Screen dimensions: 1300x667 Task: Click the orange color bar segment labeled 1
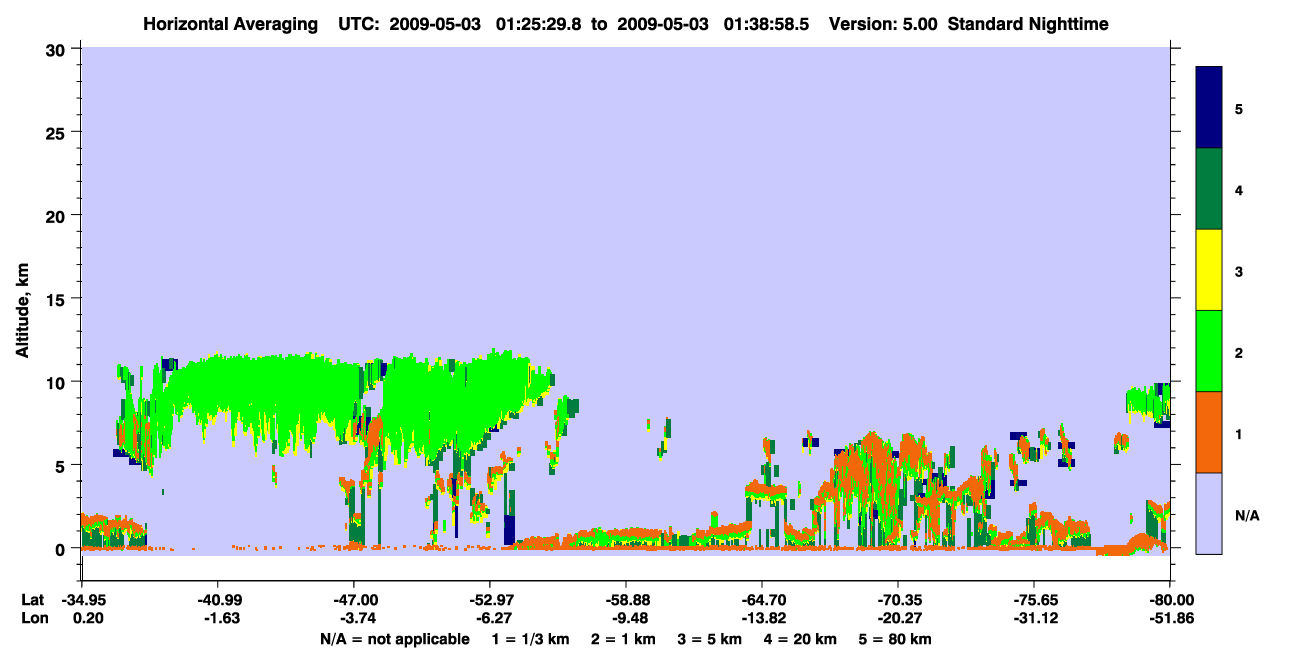[x=1209, y=432]
